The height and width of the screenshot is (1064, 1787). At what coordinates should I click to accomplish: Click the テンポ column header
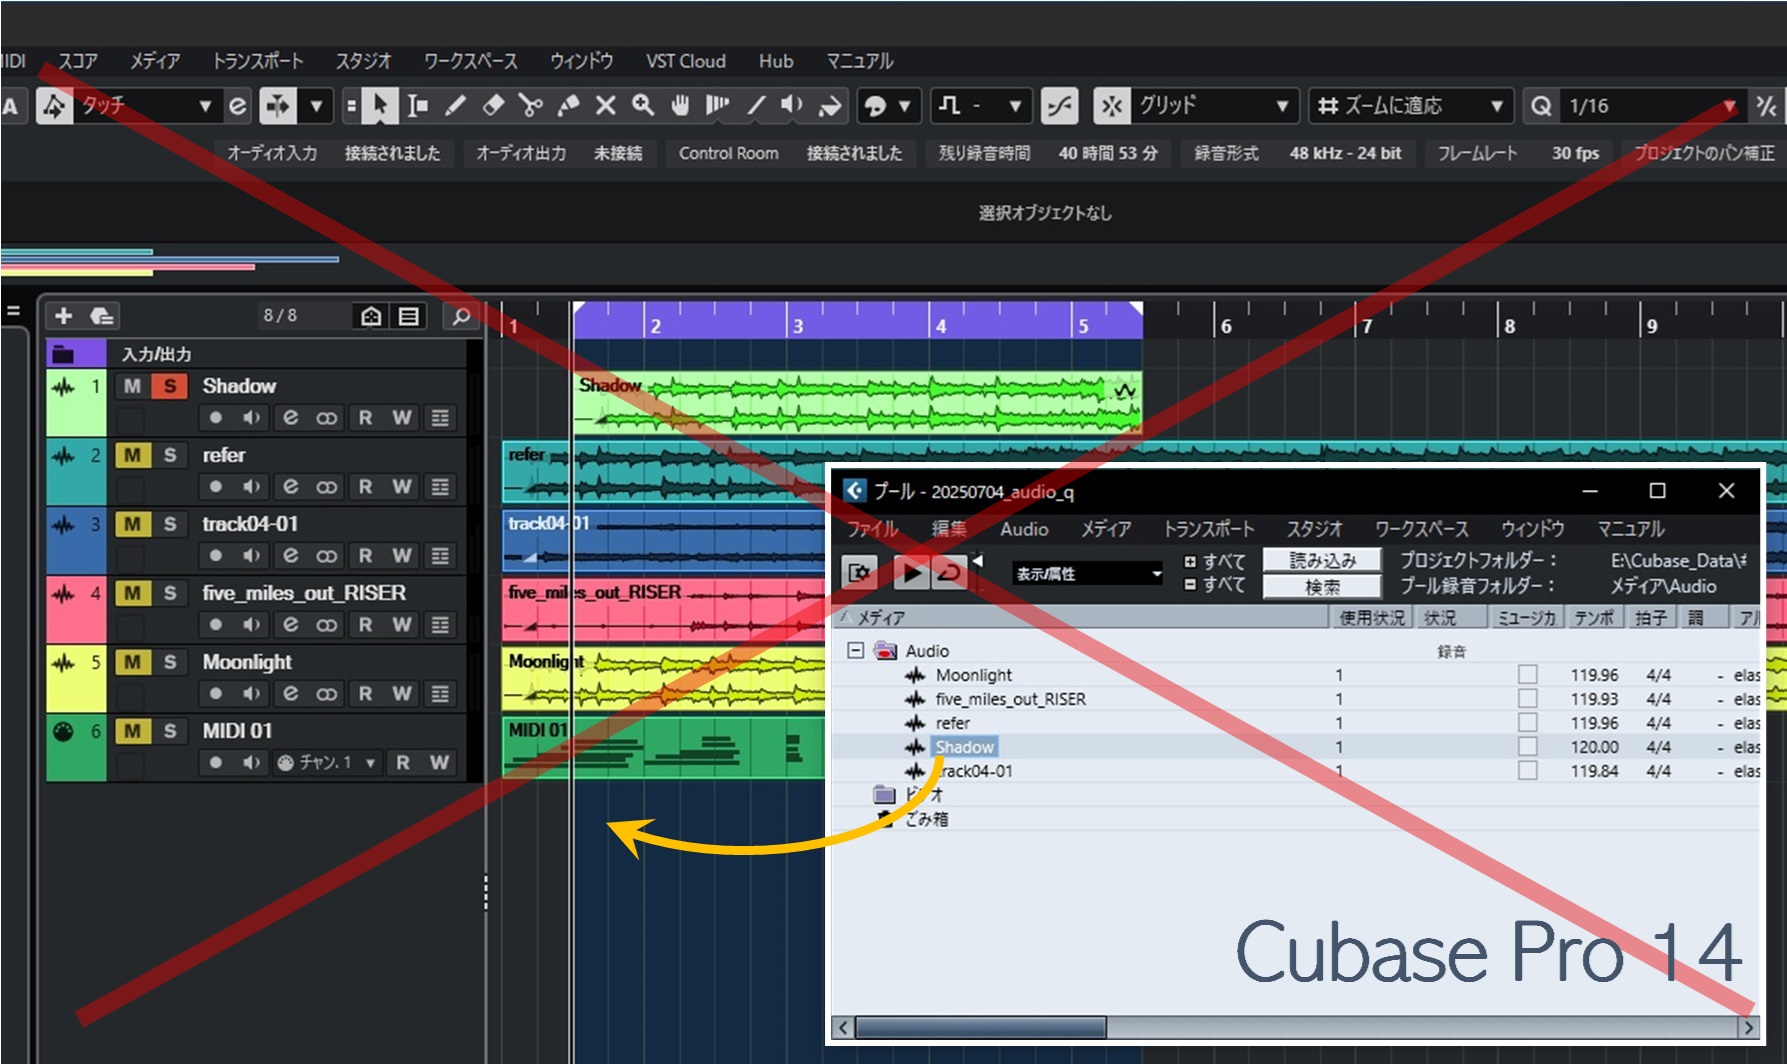point(1594,618)
